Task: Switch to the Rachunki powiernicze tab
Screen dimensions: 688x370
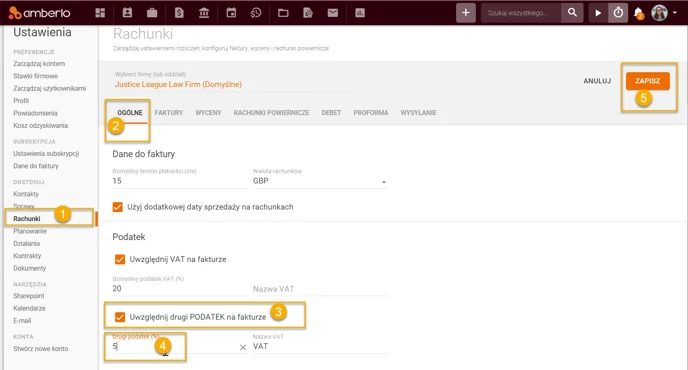Action: coord(271,113)
